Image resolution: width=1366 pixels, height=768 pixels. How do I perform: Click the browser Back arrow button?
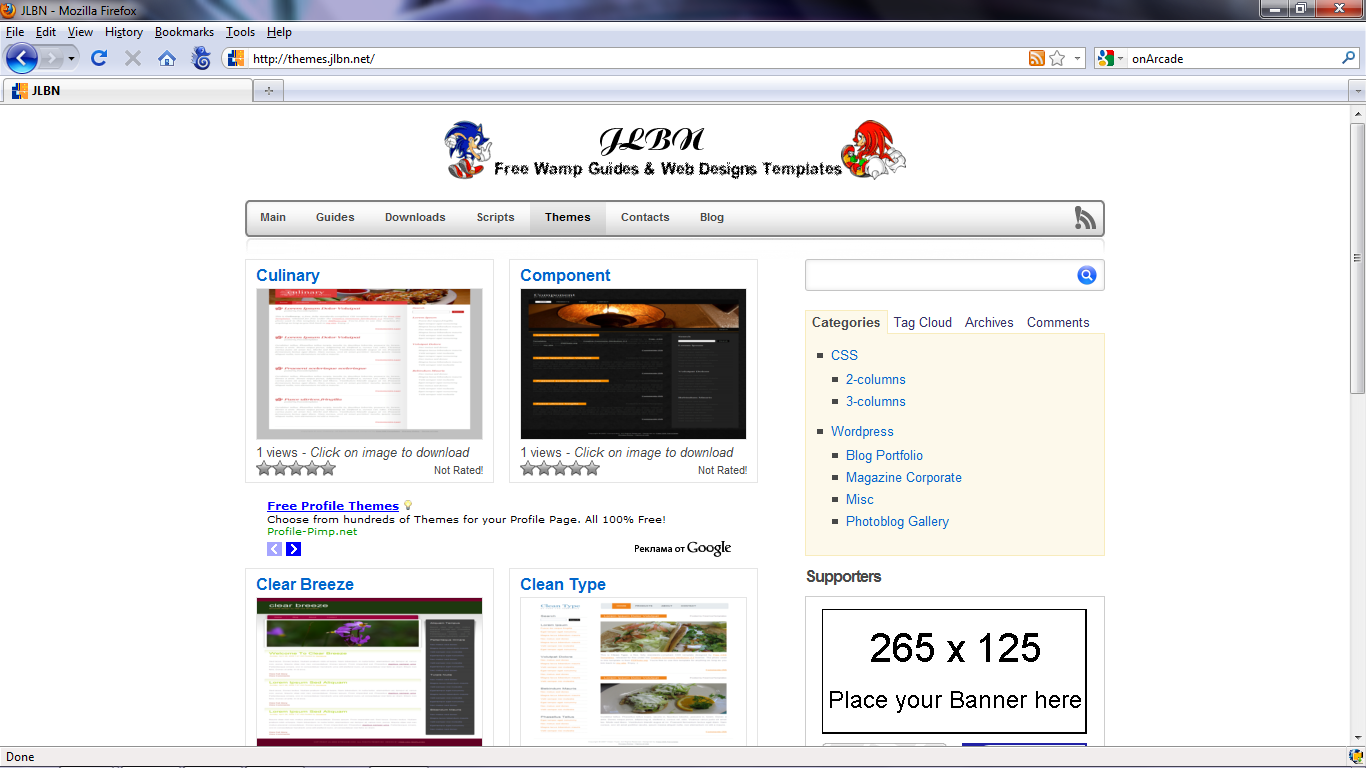(22, 58)
